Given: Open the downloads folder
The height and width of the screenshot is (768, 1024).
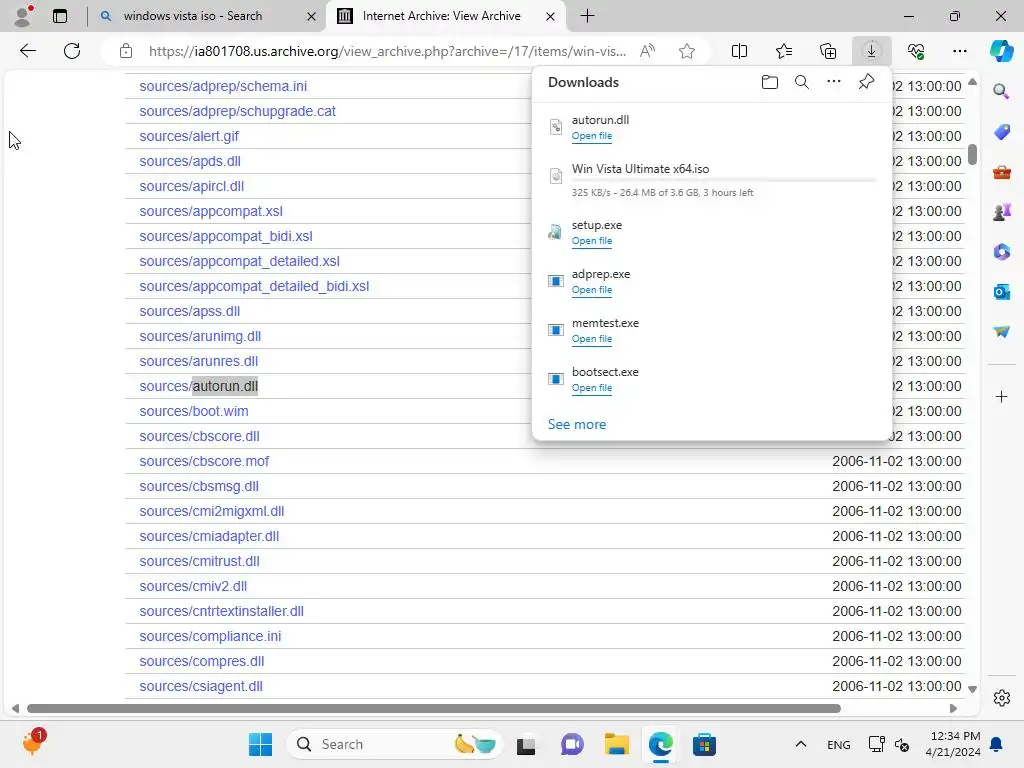Looking at the screenshot, I should click(x=770, y=82).
